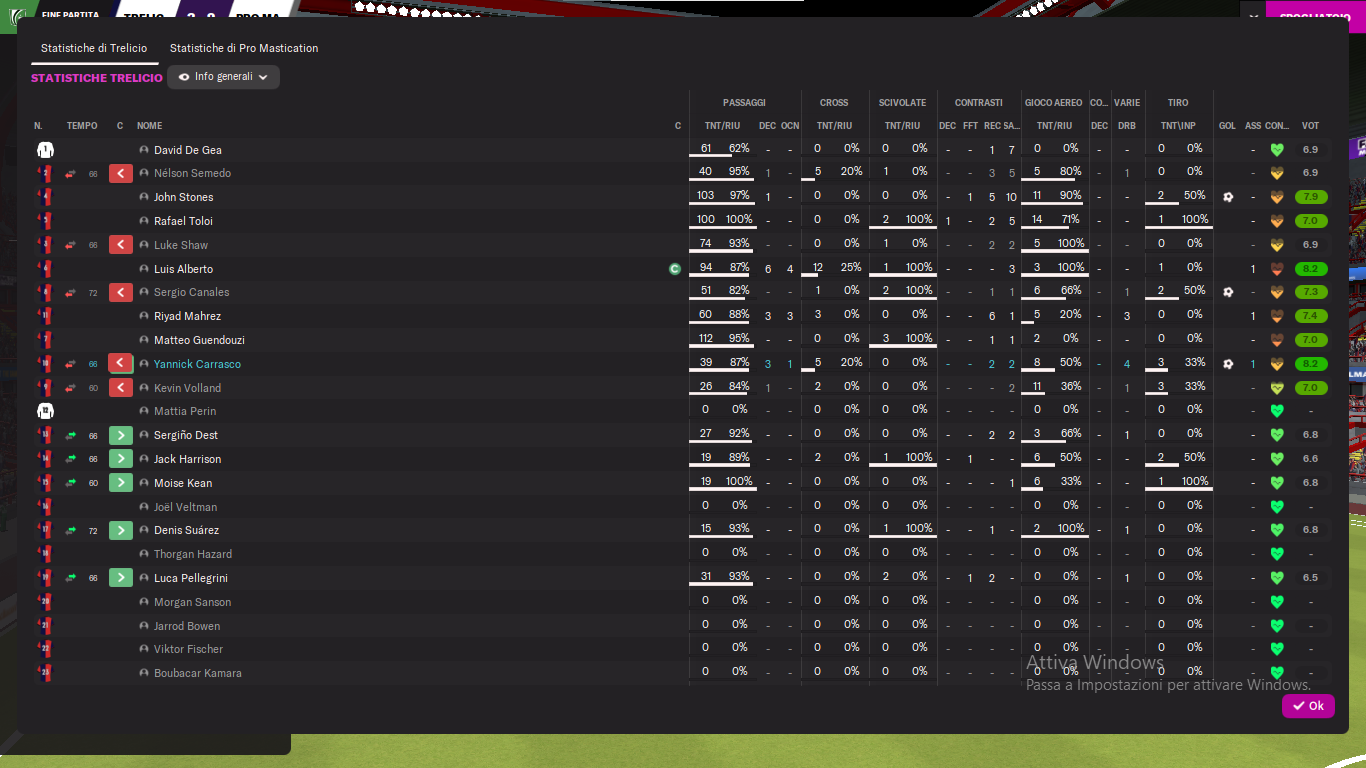1366x768 pixels.
Task: Click the condition heart icon for Mattia Perin
Action: (1277, 411)
